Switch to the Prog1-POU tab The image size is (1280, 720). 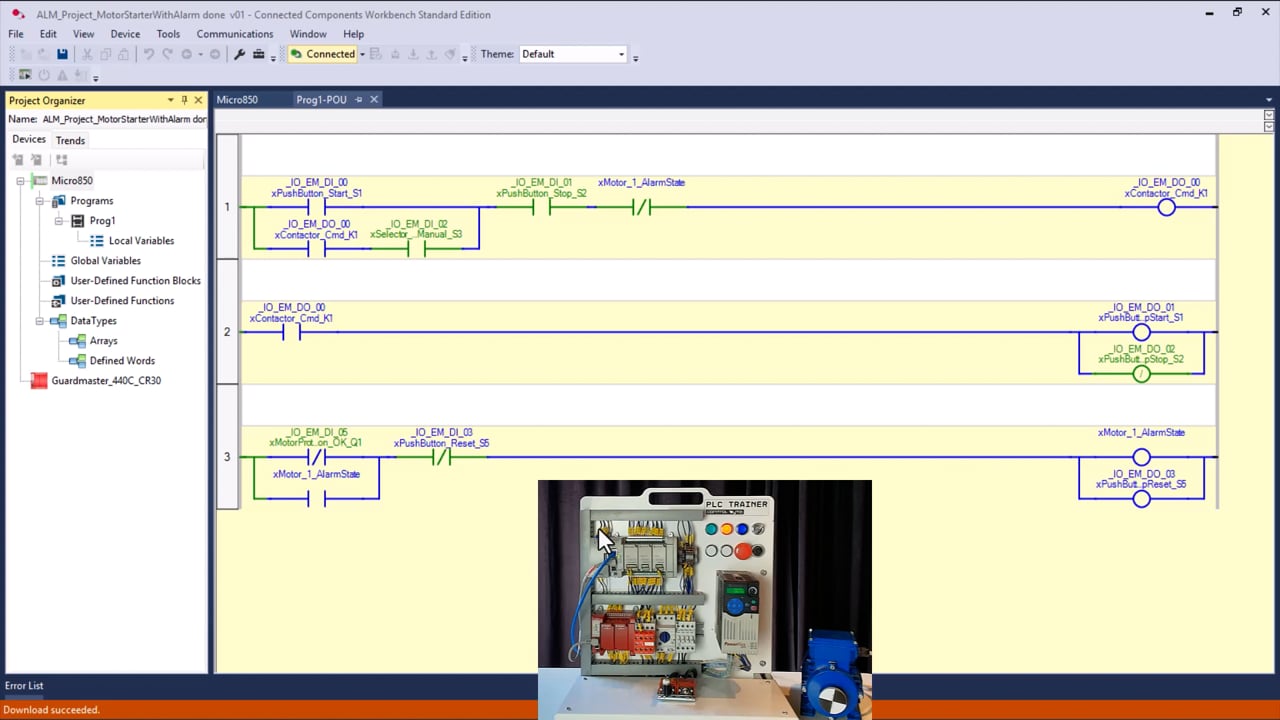(x=322, y=100)
